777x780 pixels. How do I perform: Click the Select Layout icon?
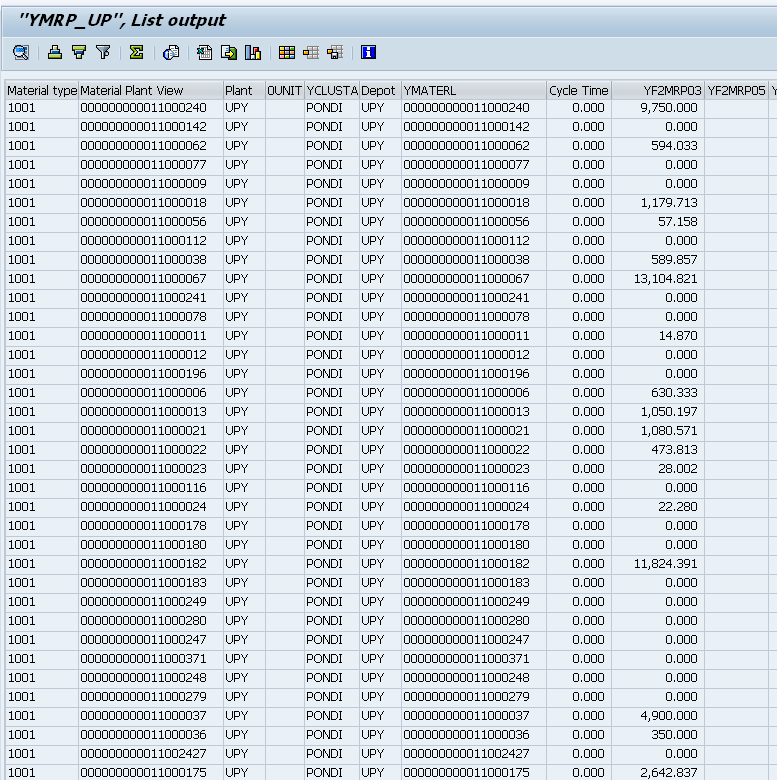[311, 52]
